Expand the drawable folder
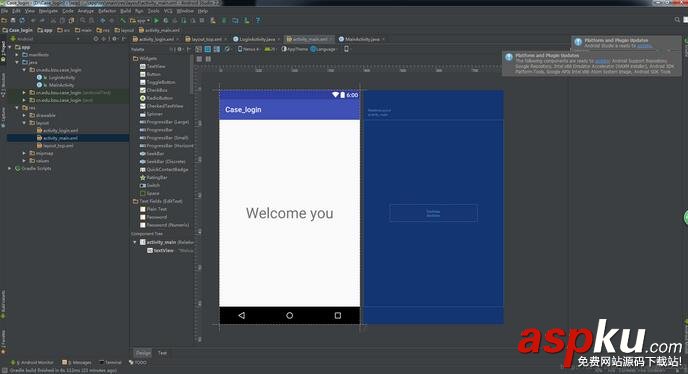This screenshot has height=374, width=688. coord(24,115)
